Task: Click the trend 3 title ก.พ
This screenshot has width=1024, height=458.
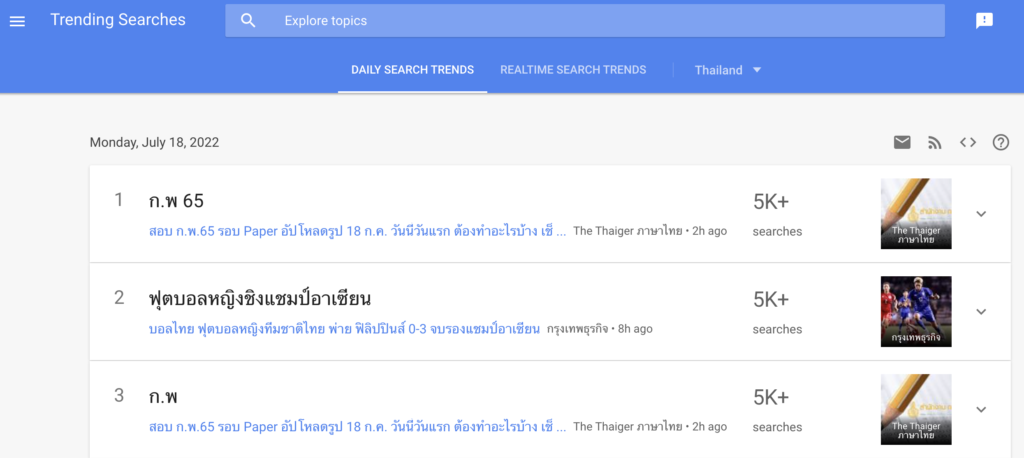Action: point(163,397)
